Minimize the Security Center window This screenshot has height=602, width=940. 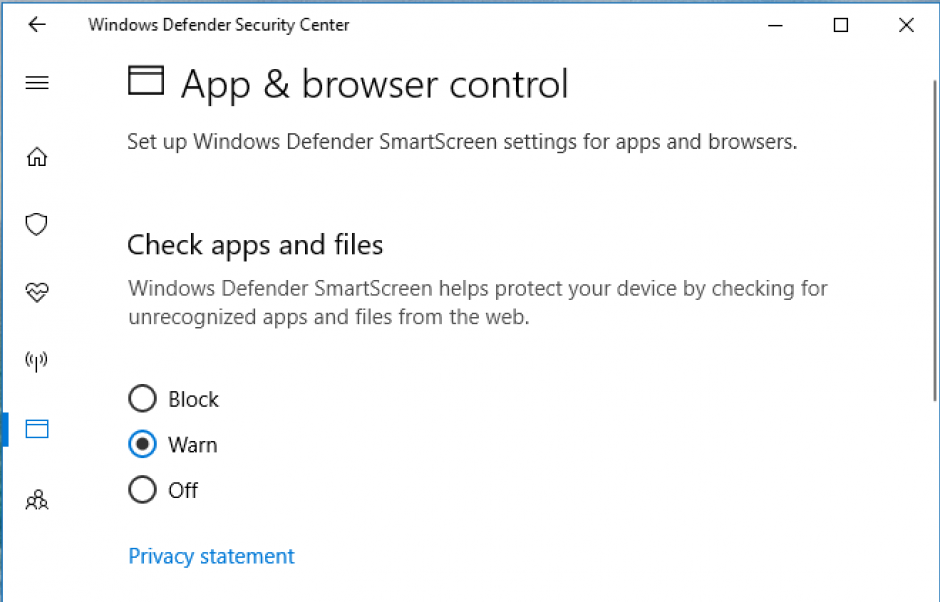pyautogui.click(x=775, y=25)
